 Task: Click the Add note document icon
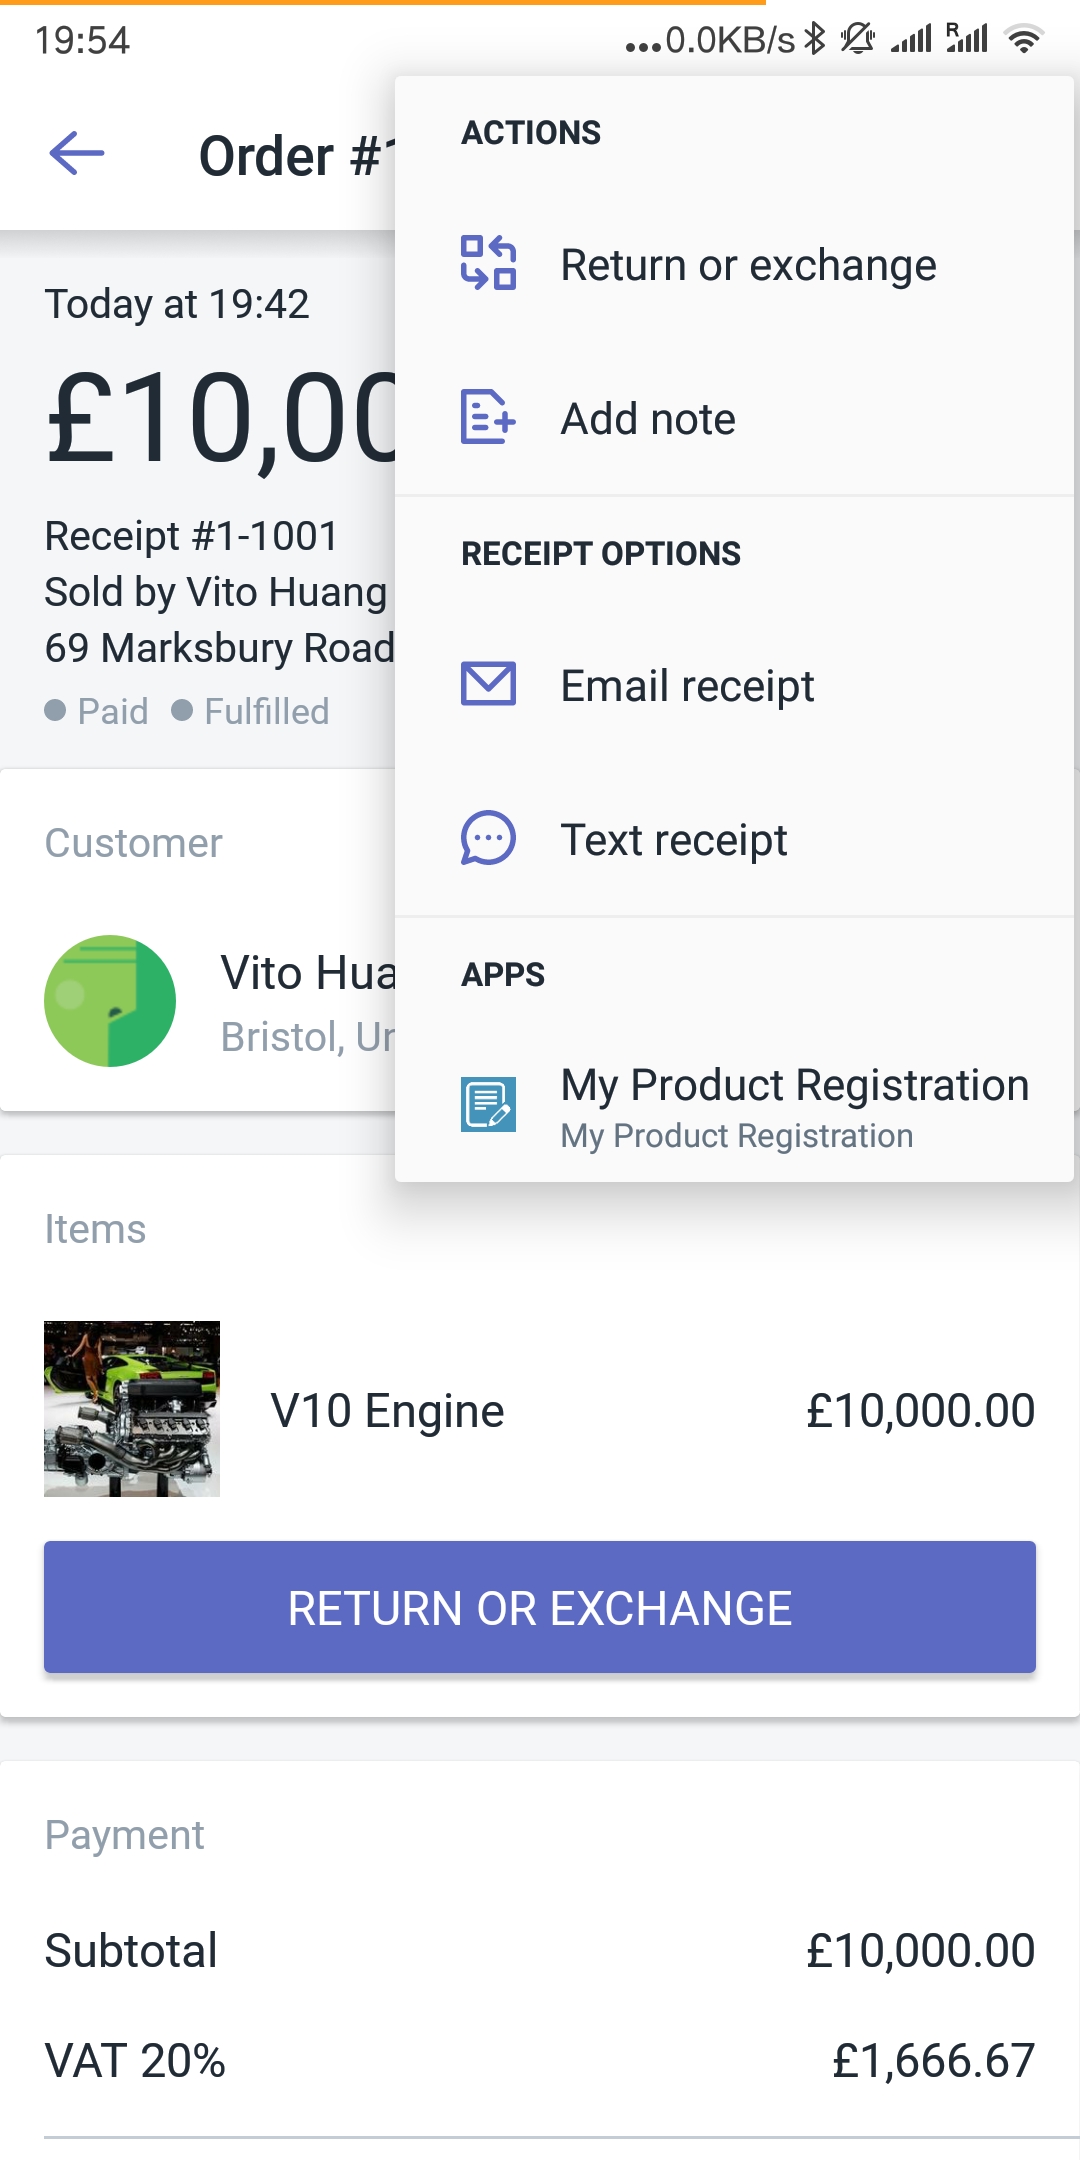488,417
